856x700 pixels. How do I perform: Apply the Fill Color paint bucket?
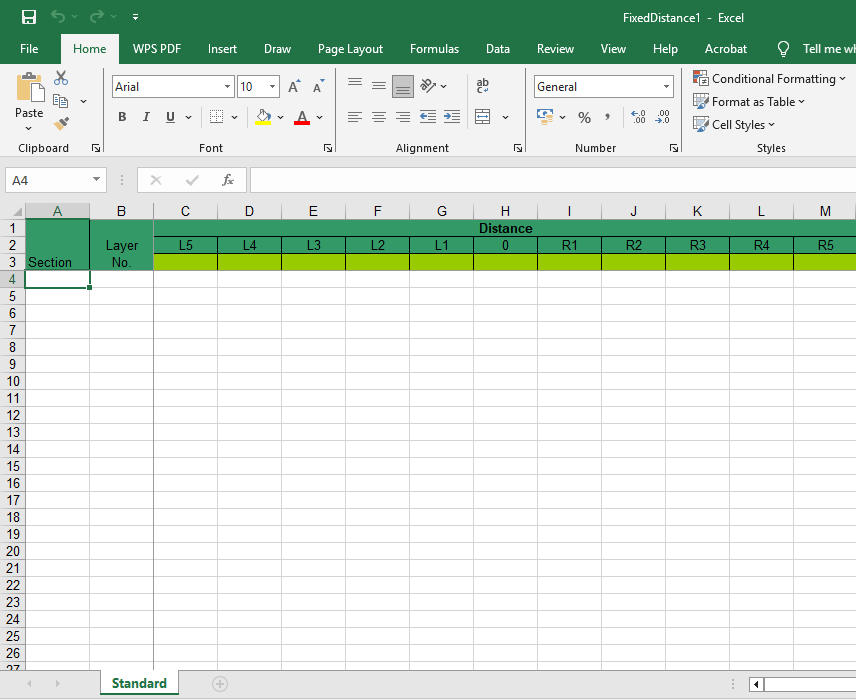coord(263,117)
